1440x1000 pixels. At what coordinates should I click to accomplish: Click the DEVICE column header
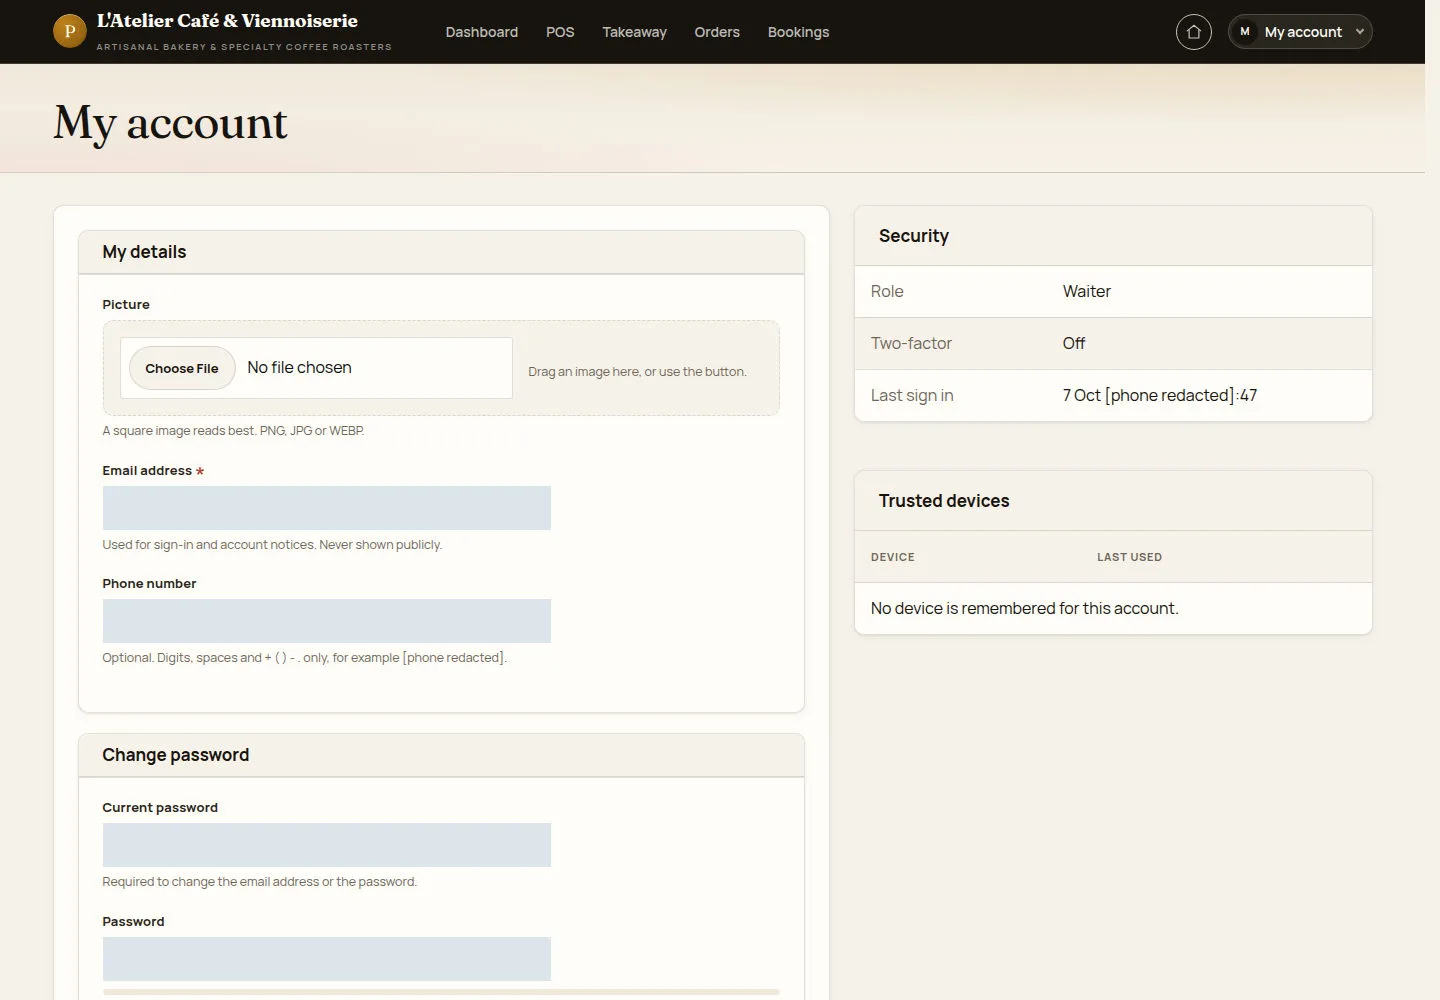(x=892, y=557)
